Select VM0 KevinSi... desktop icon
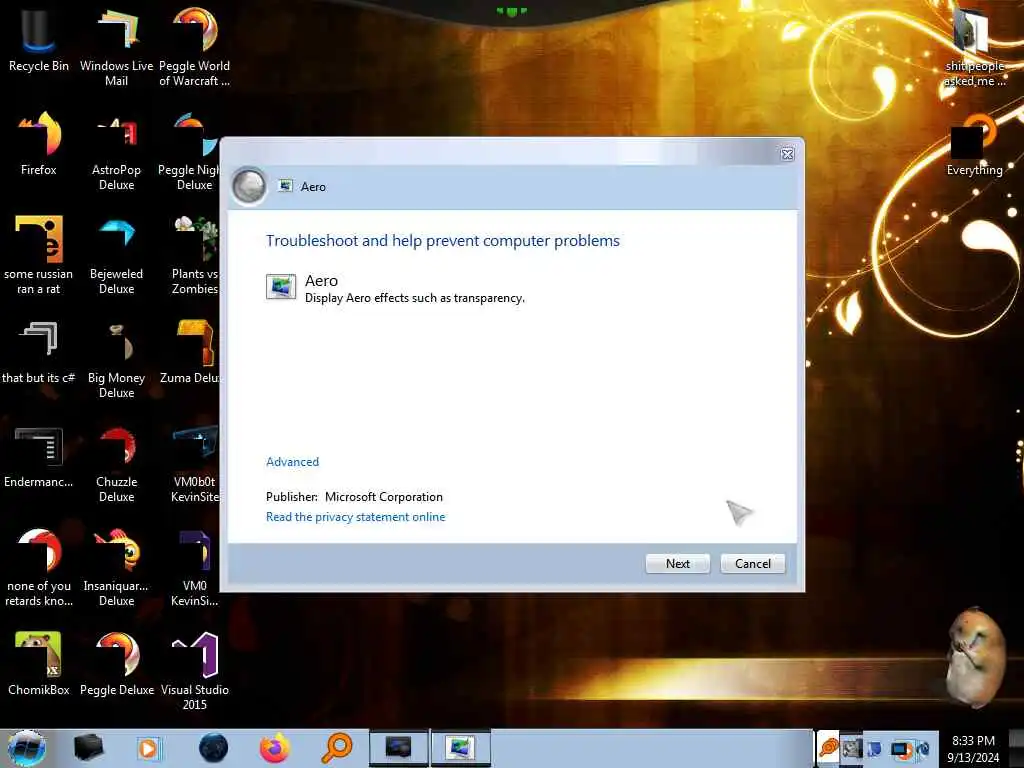Image resolution: width=1024 pixels, height=768 pixels. [194, 567]
